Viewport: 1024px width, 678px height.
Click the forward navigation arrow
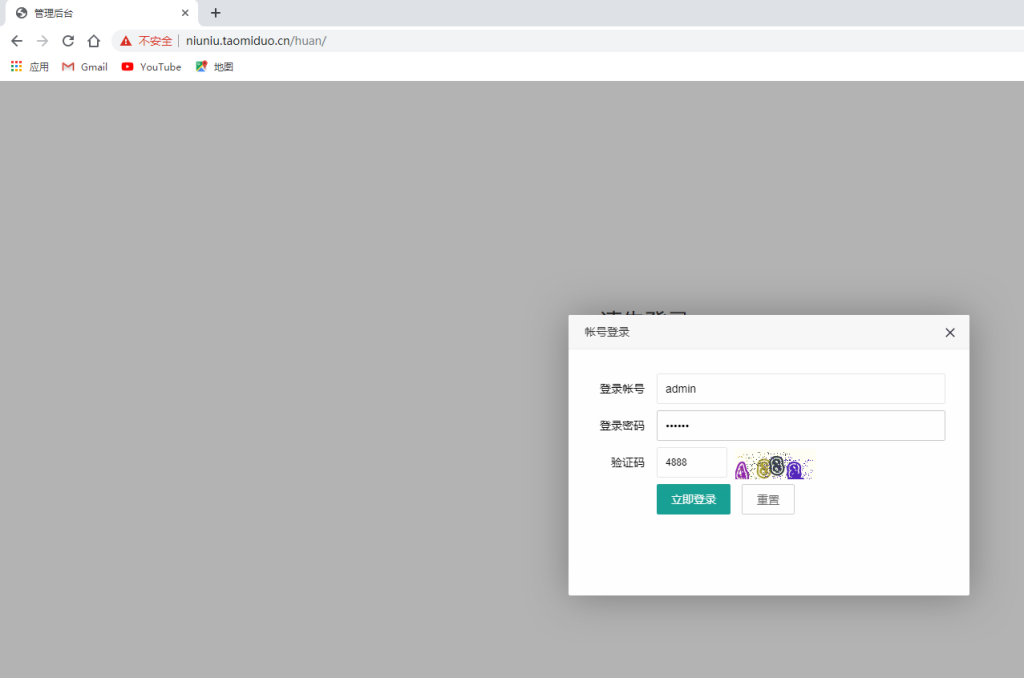(41, 41)
